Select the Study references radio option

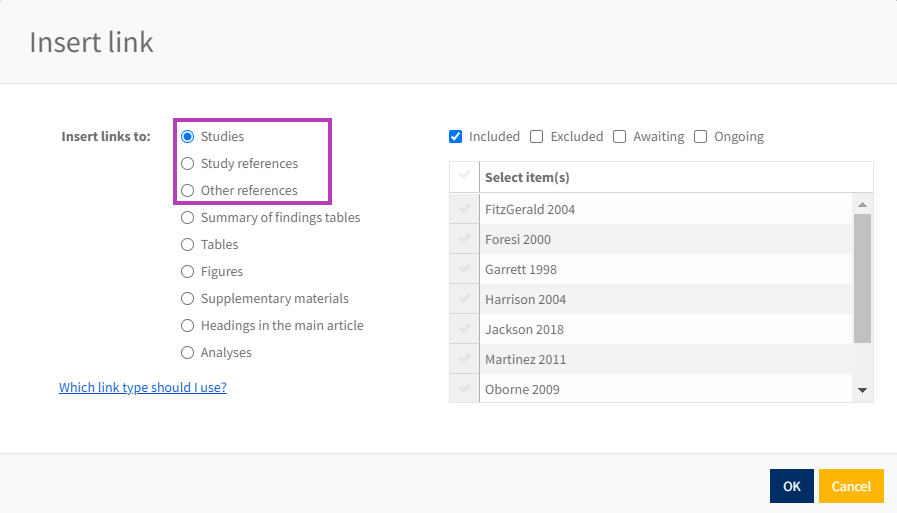click(188, 164)
